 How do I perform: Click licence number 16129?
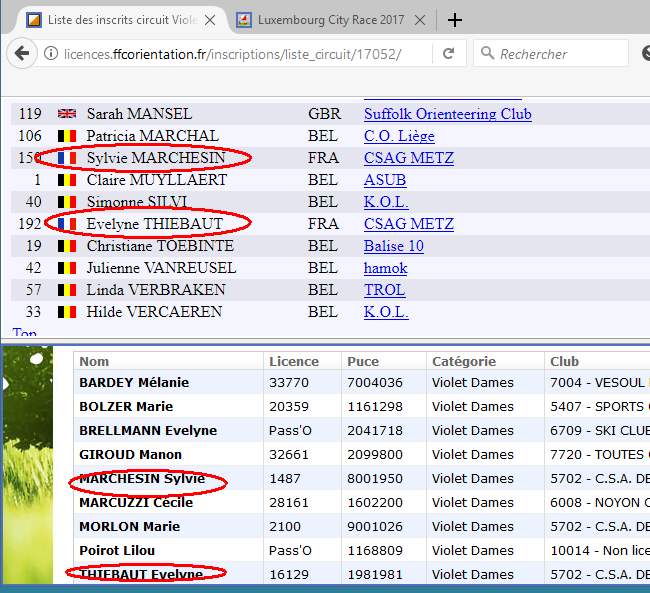(289, 575)
